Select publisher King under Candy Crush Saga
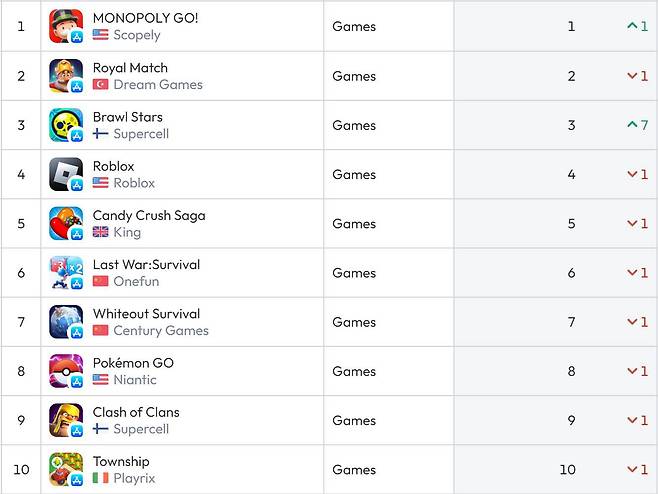The image size is (658, 494). pos(127,232)
